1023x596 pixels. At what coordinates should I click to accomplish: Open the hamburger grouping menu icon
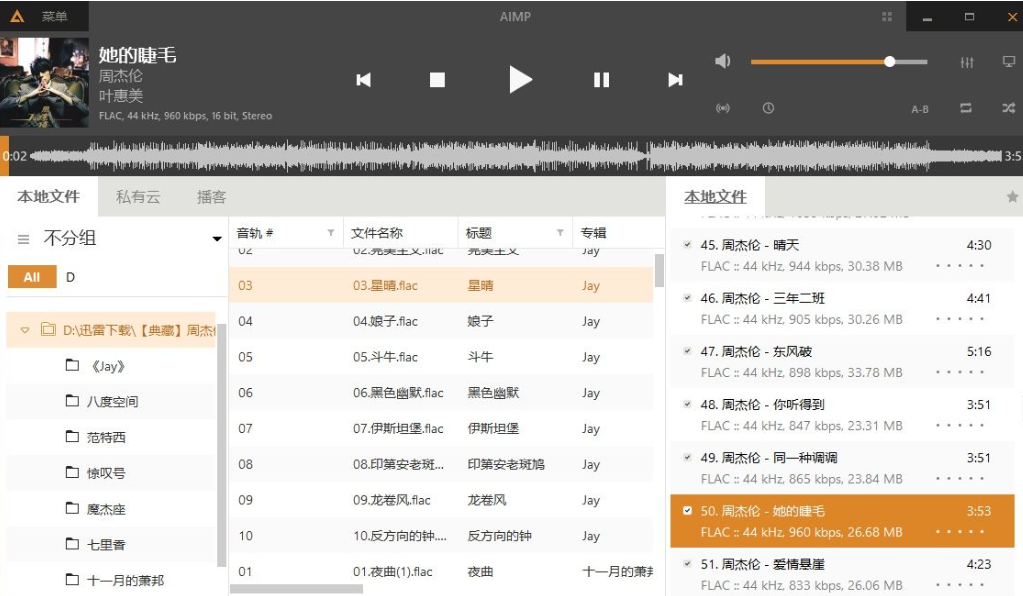click(x=23, y=239)
